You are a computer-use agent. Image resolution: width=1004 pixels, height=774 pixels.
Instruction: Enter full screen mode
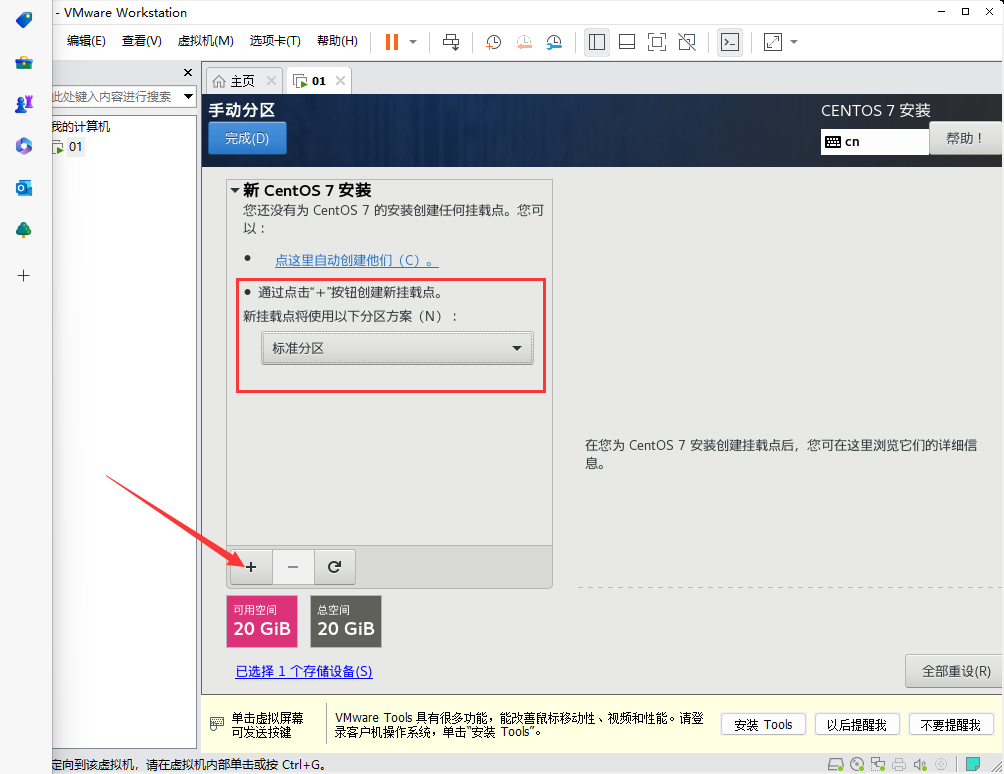[657, 42]
